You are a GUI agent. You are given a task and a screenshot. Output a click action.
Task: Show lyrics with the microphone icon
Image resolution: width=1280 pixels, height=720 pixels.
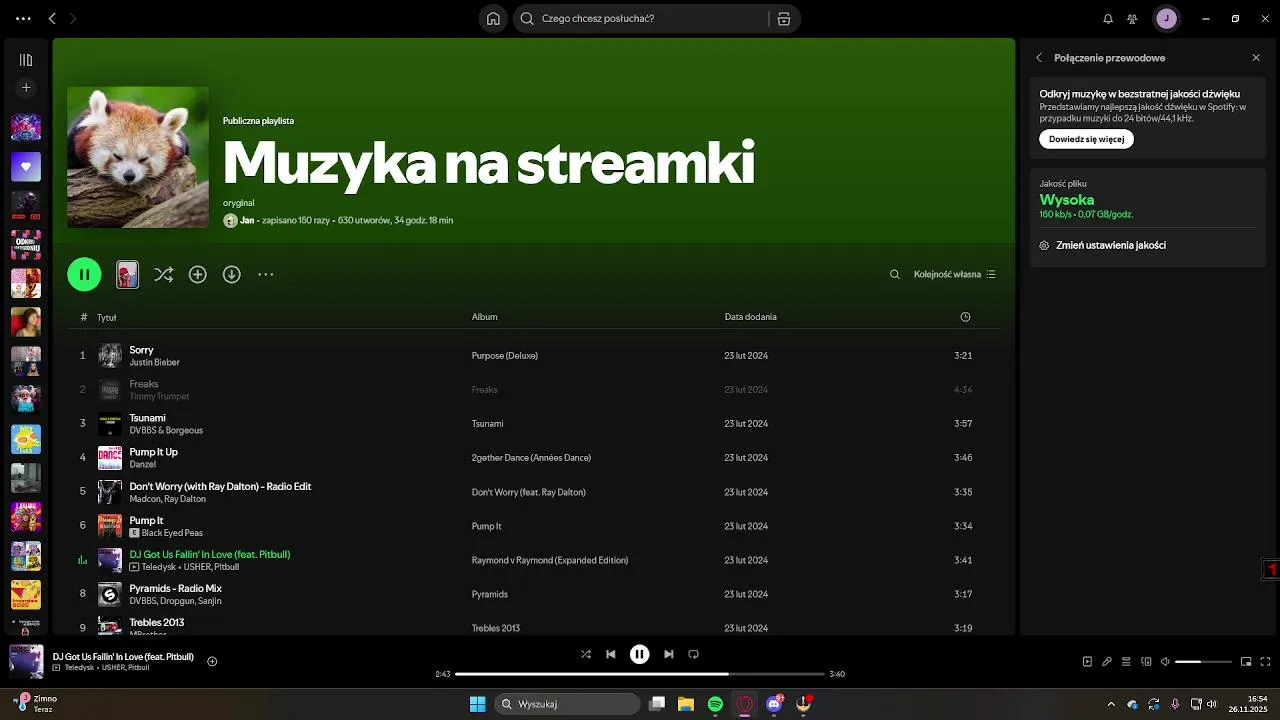click(x=1107, y=661)
